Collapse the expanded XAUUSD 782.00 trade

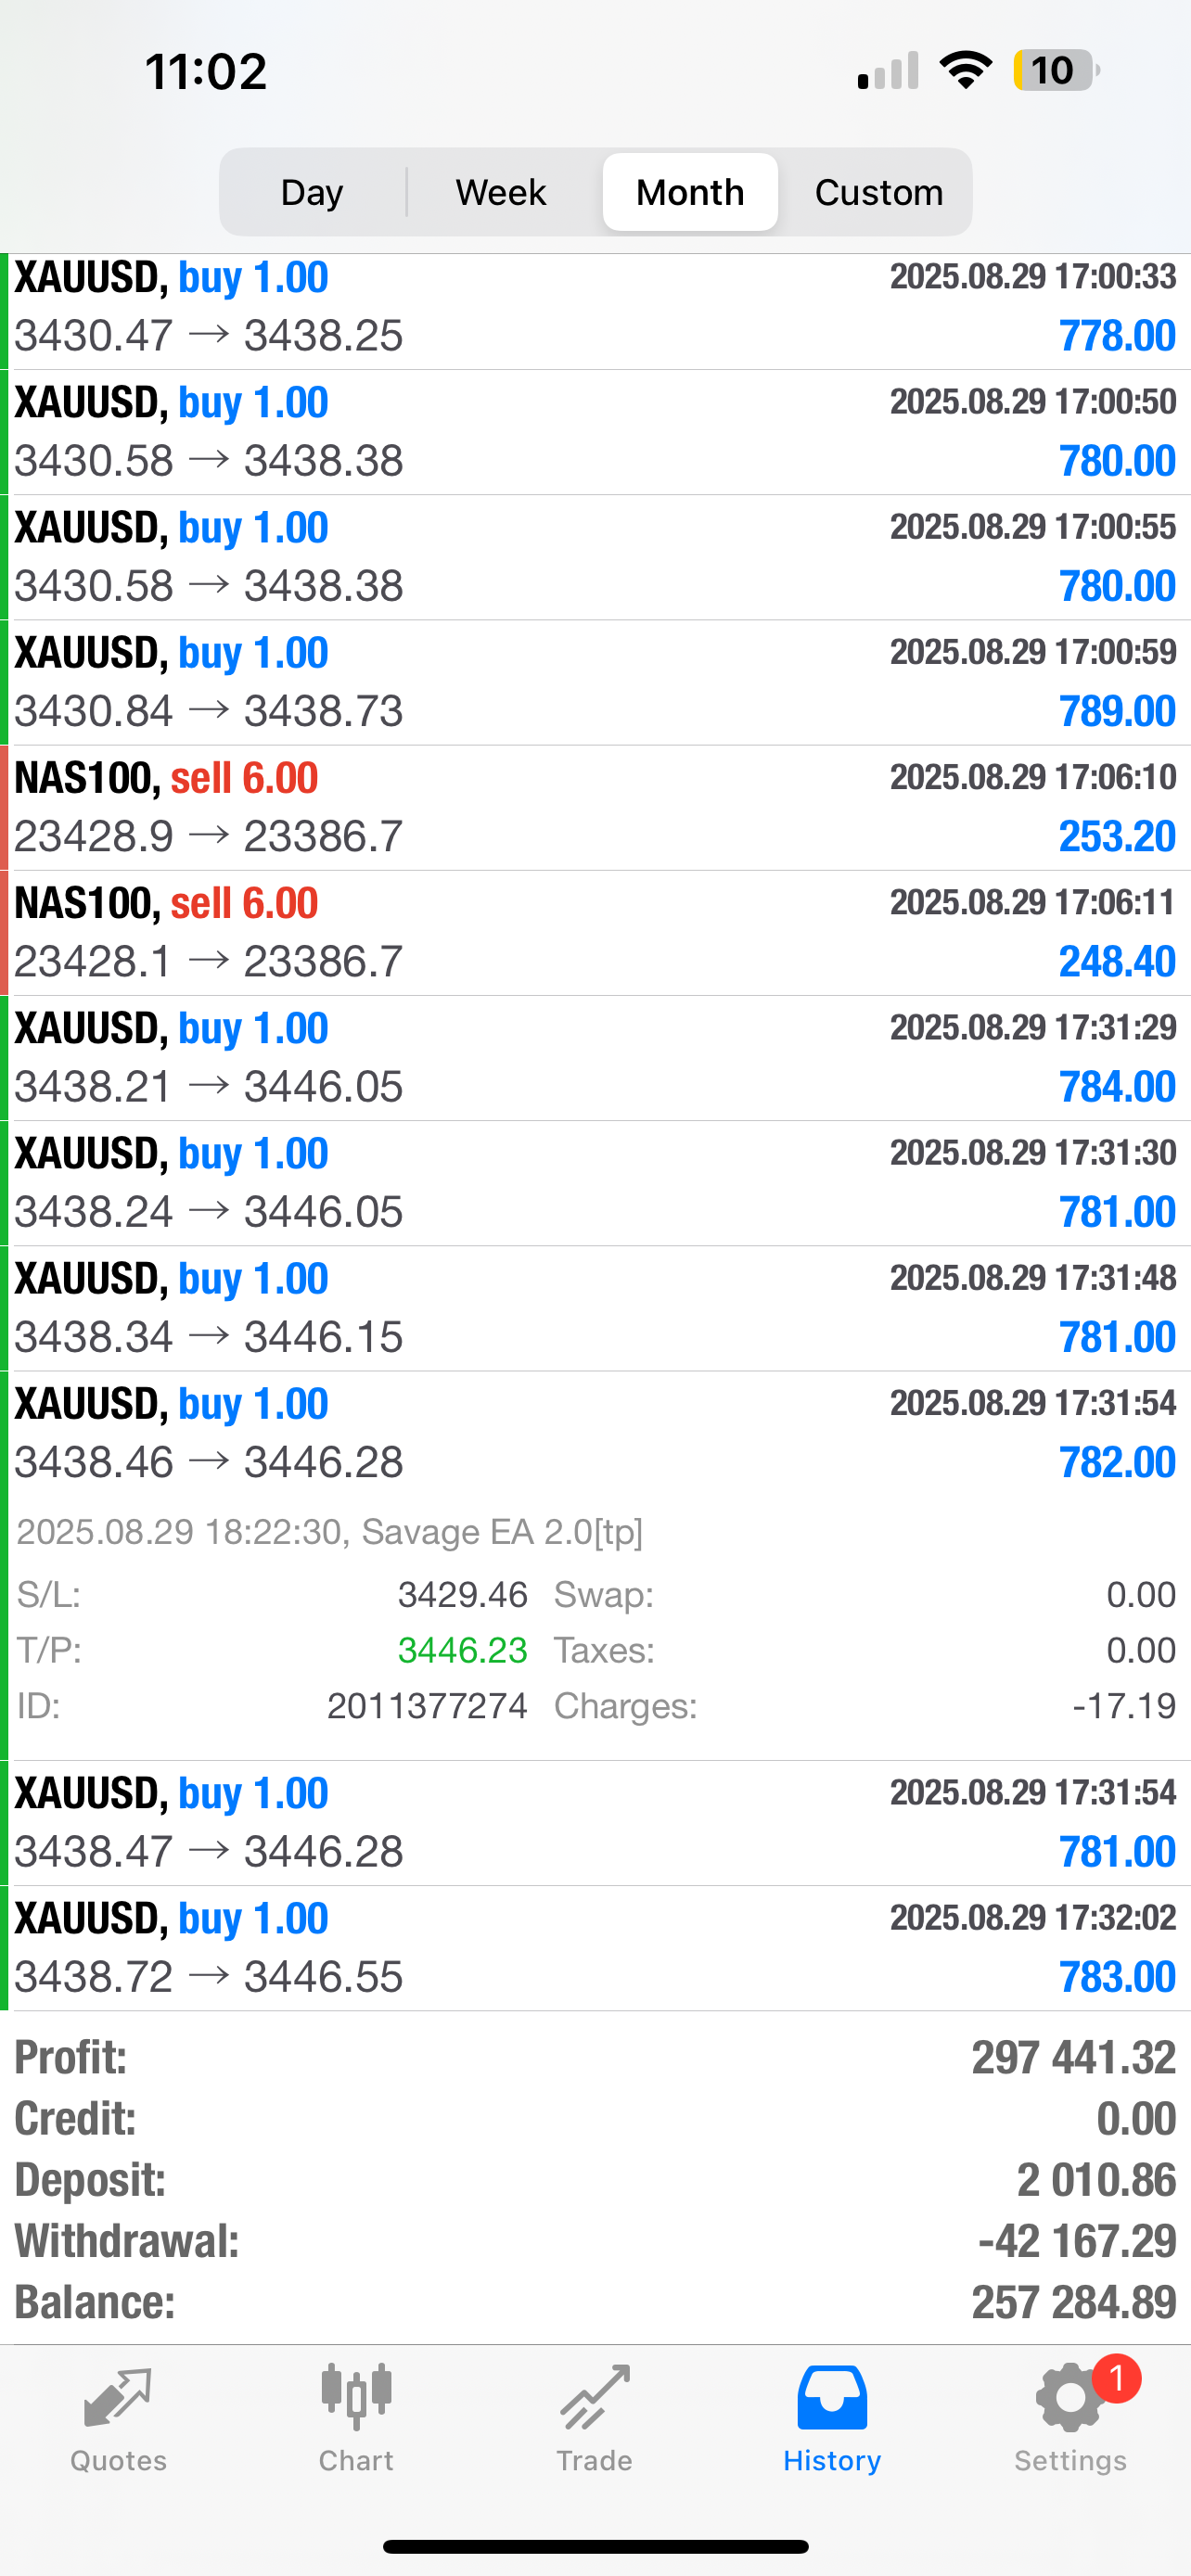(595, 1433)
